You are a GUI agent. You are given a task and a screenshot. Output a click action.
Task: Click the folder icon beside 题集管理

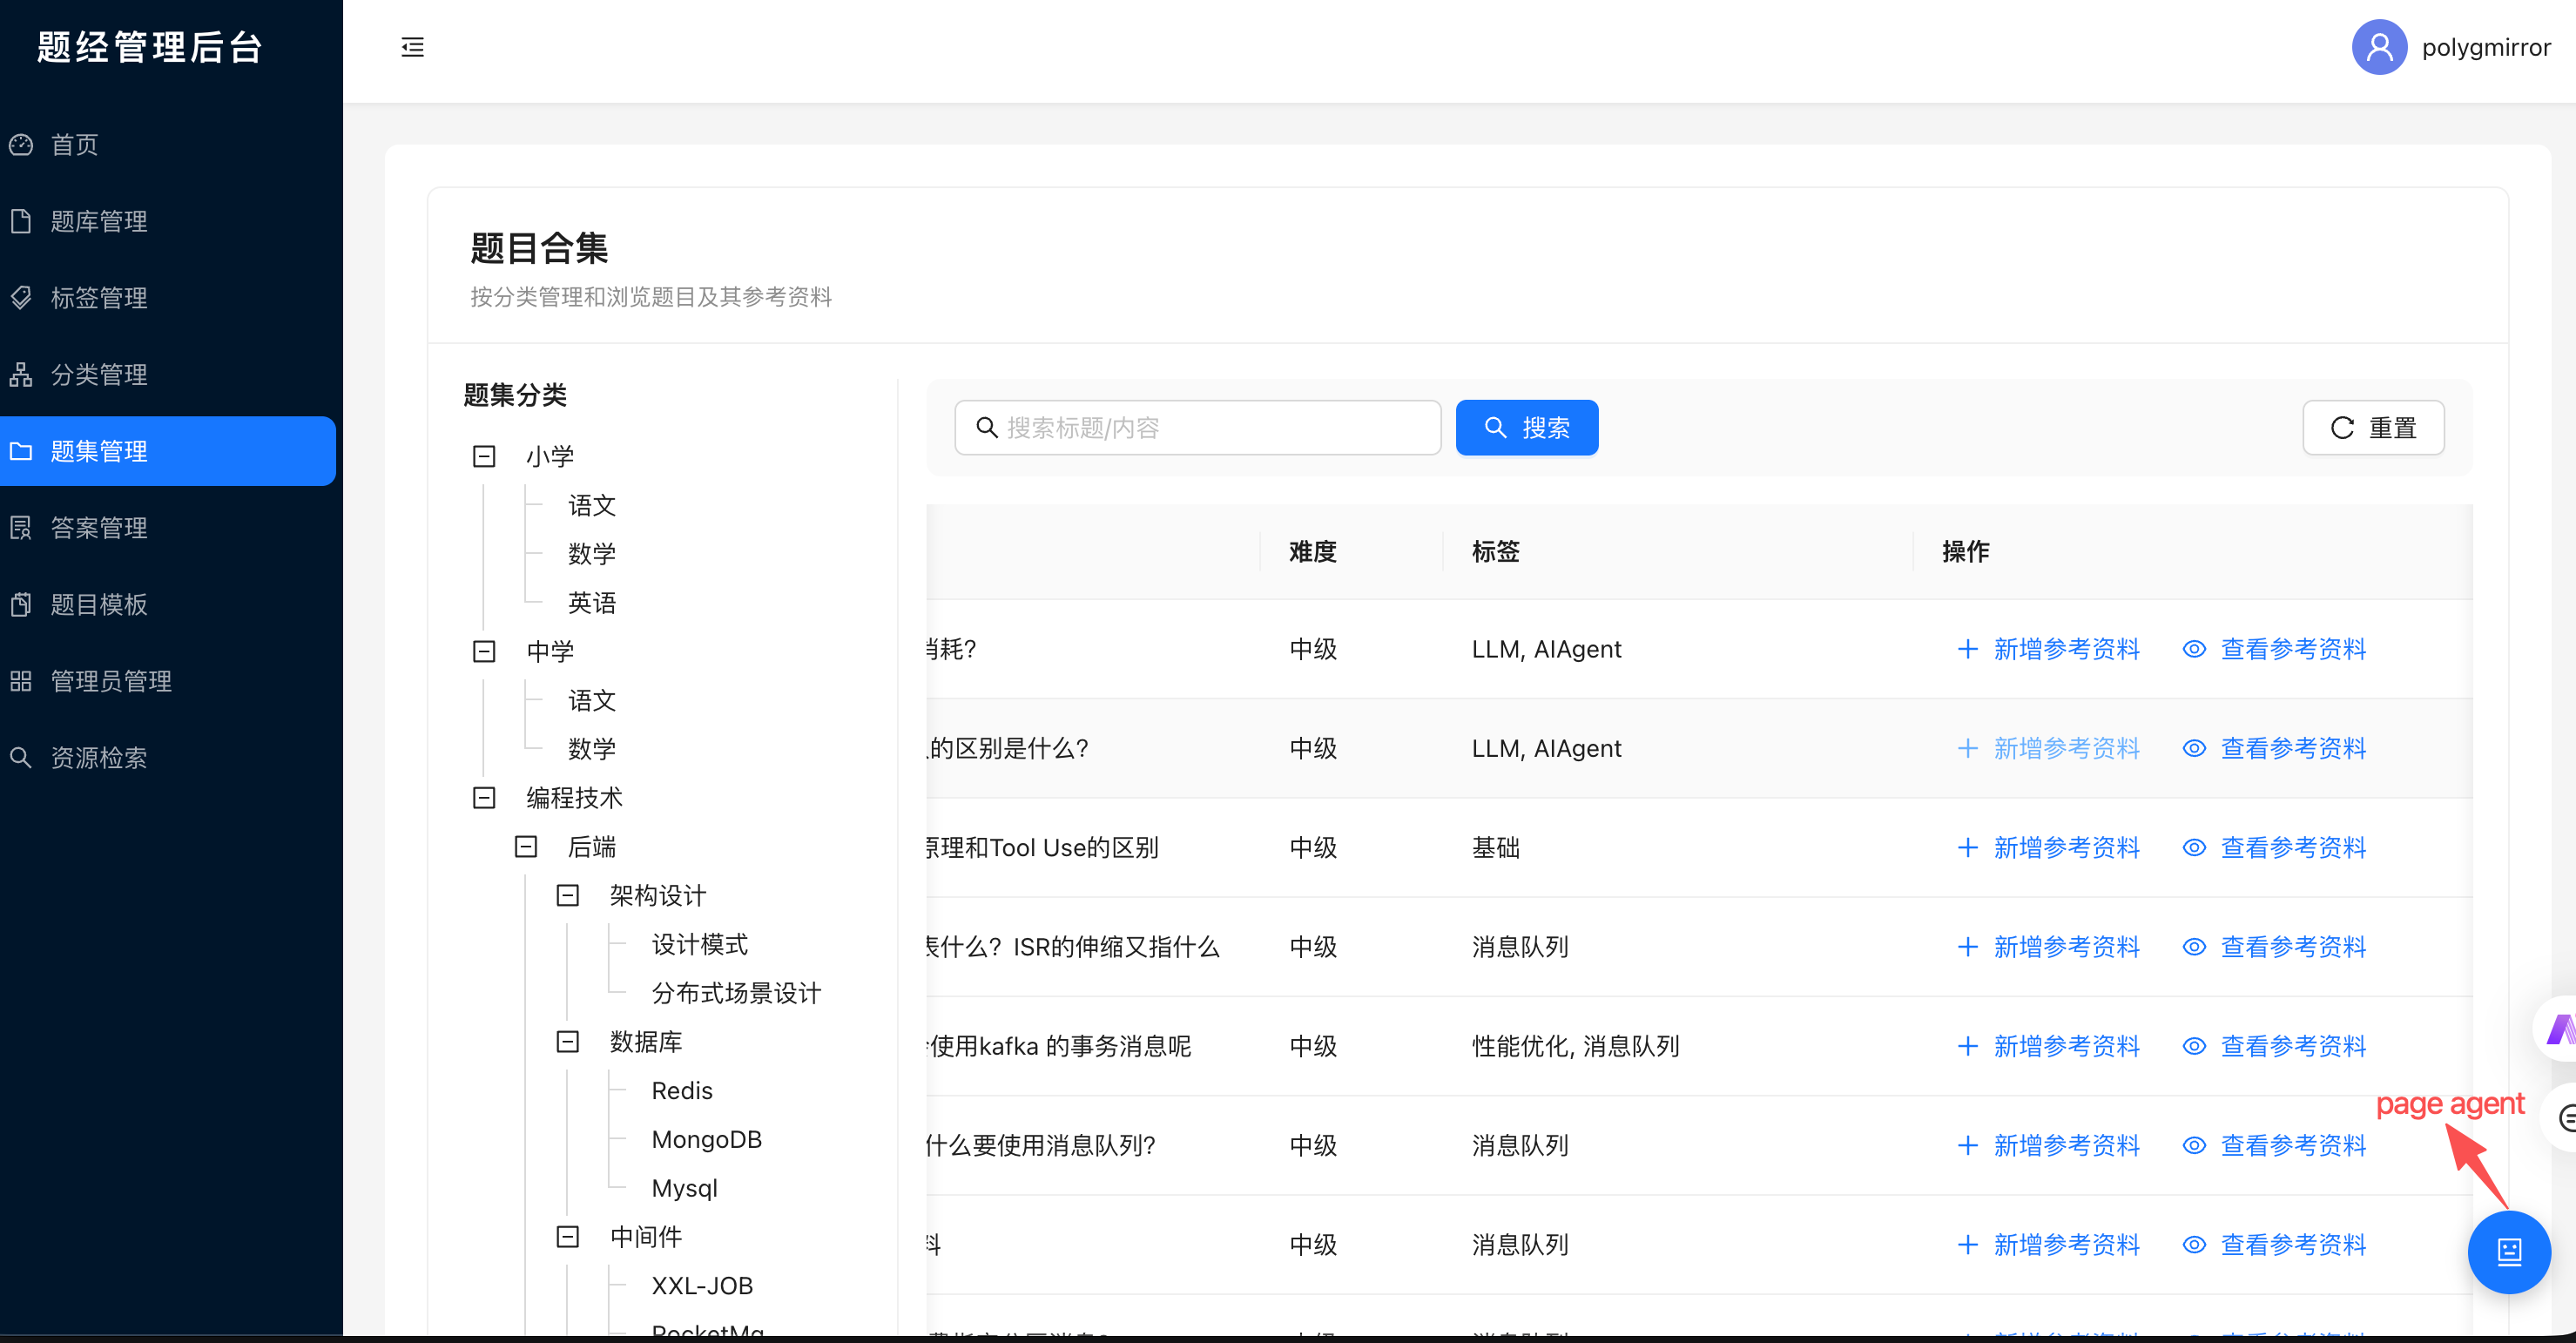[x=21, y=451]
